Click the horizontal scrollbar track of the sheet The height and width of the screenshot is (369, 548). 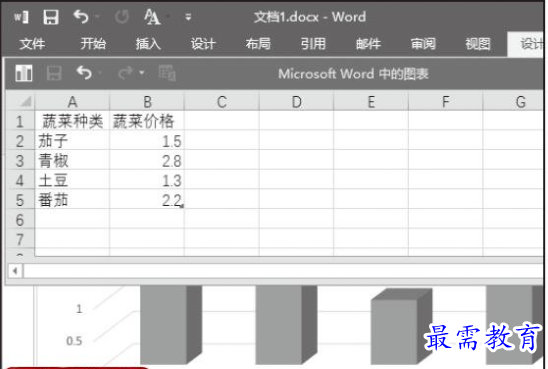click(283, 271)
